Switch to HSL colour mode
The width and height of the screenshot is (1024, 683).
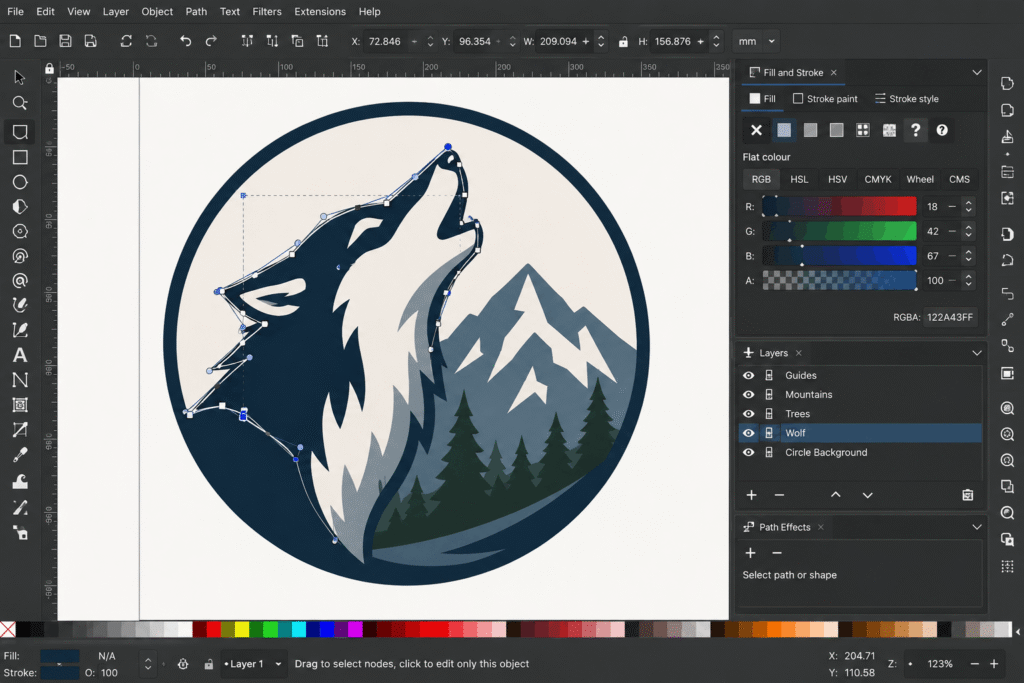coord(799,180)
